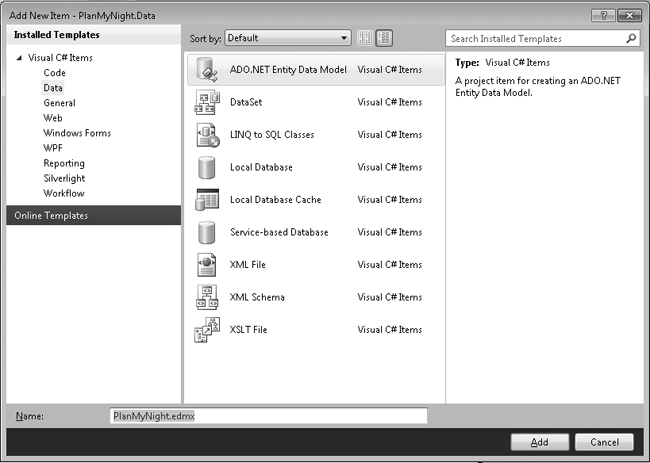Cancel the Add New Item dialog
This screenshot has height=463, width=650.
tap(604, 442)
